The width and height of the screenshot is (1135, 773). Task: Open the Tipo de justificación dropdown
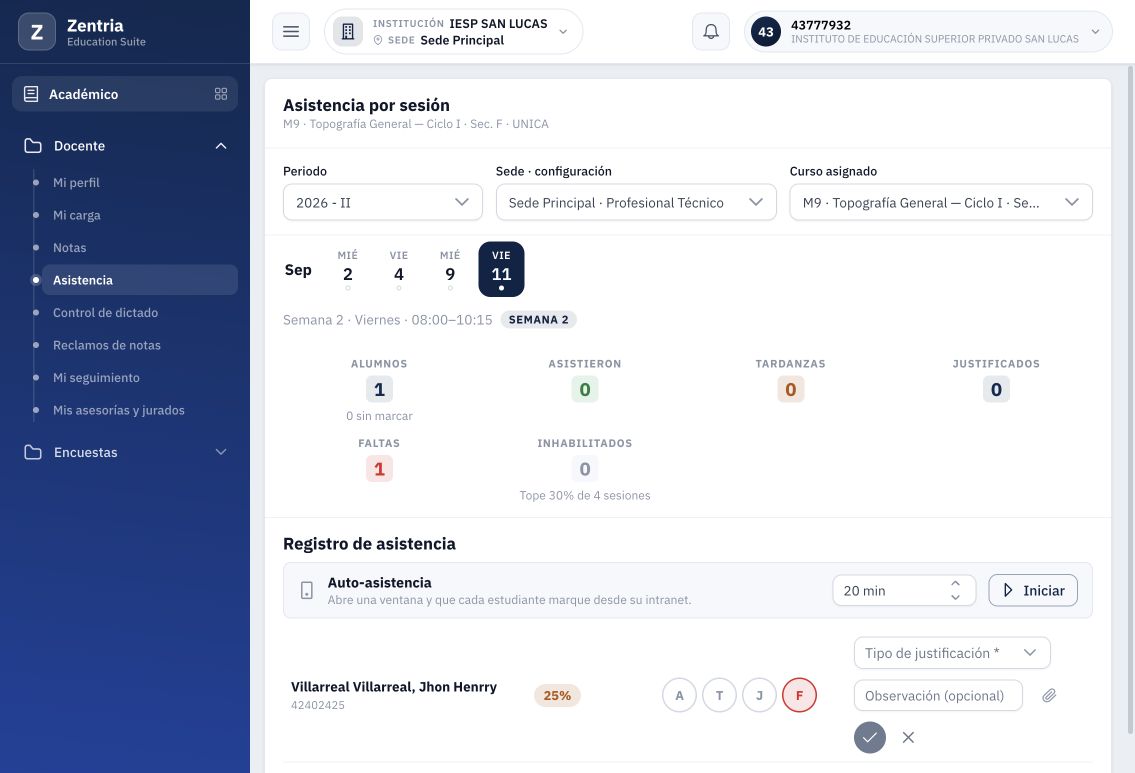952,653
